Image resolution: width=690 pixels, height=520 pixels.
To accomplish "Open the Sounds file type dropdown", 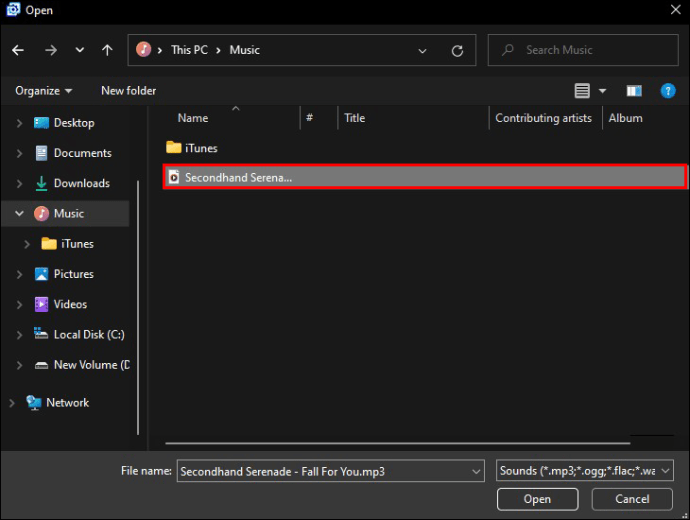I will click(x=584, y=471).
